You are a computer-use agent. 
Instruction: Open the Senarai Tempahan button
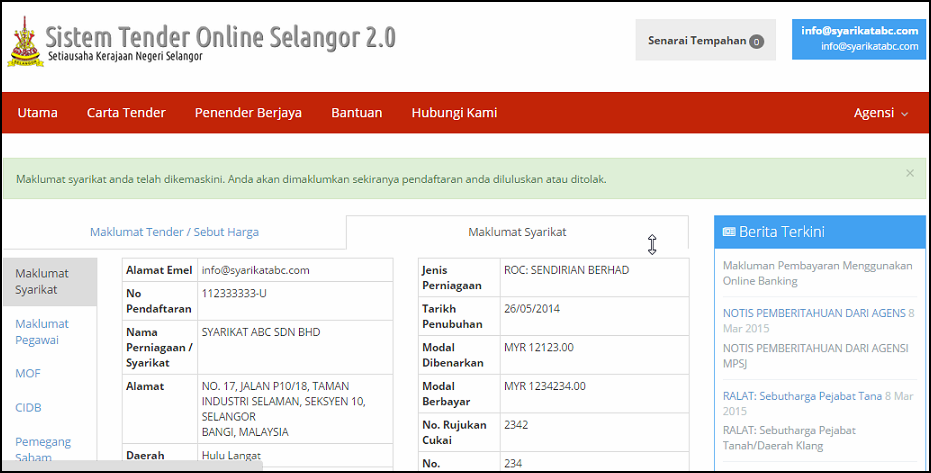697,41
